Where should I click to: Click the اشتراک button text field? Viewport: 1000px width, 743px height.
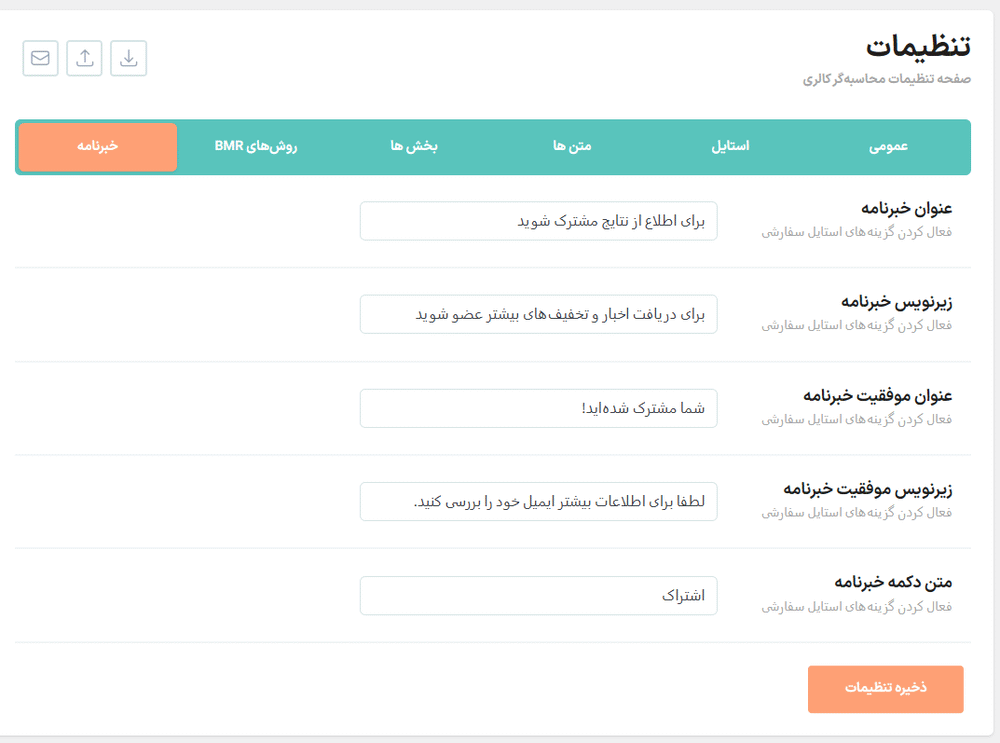(x=538, y=595)
